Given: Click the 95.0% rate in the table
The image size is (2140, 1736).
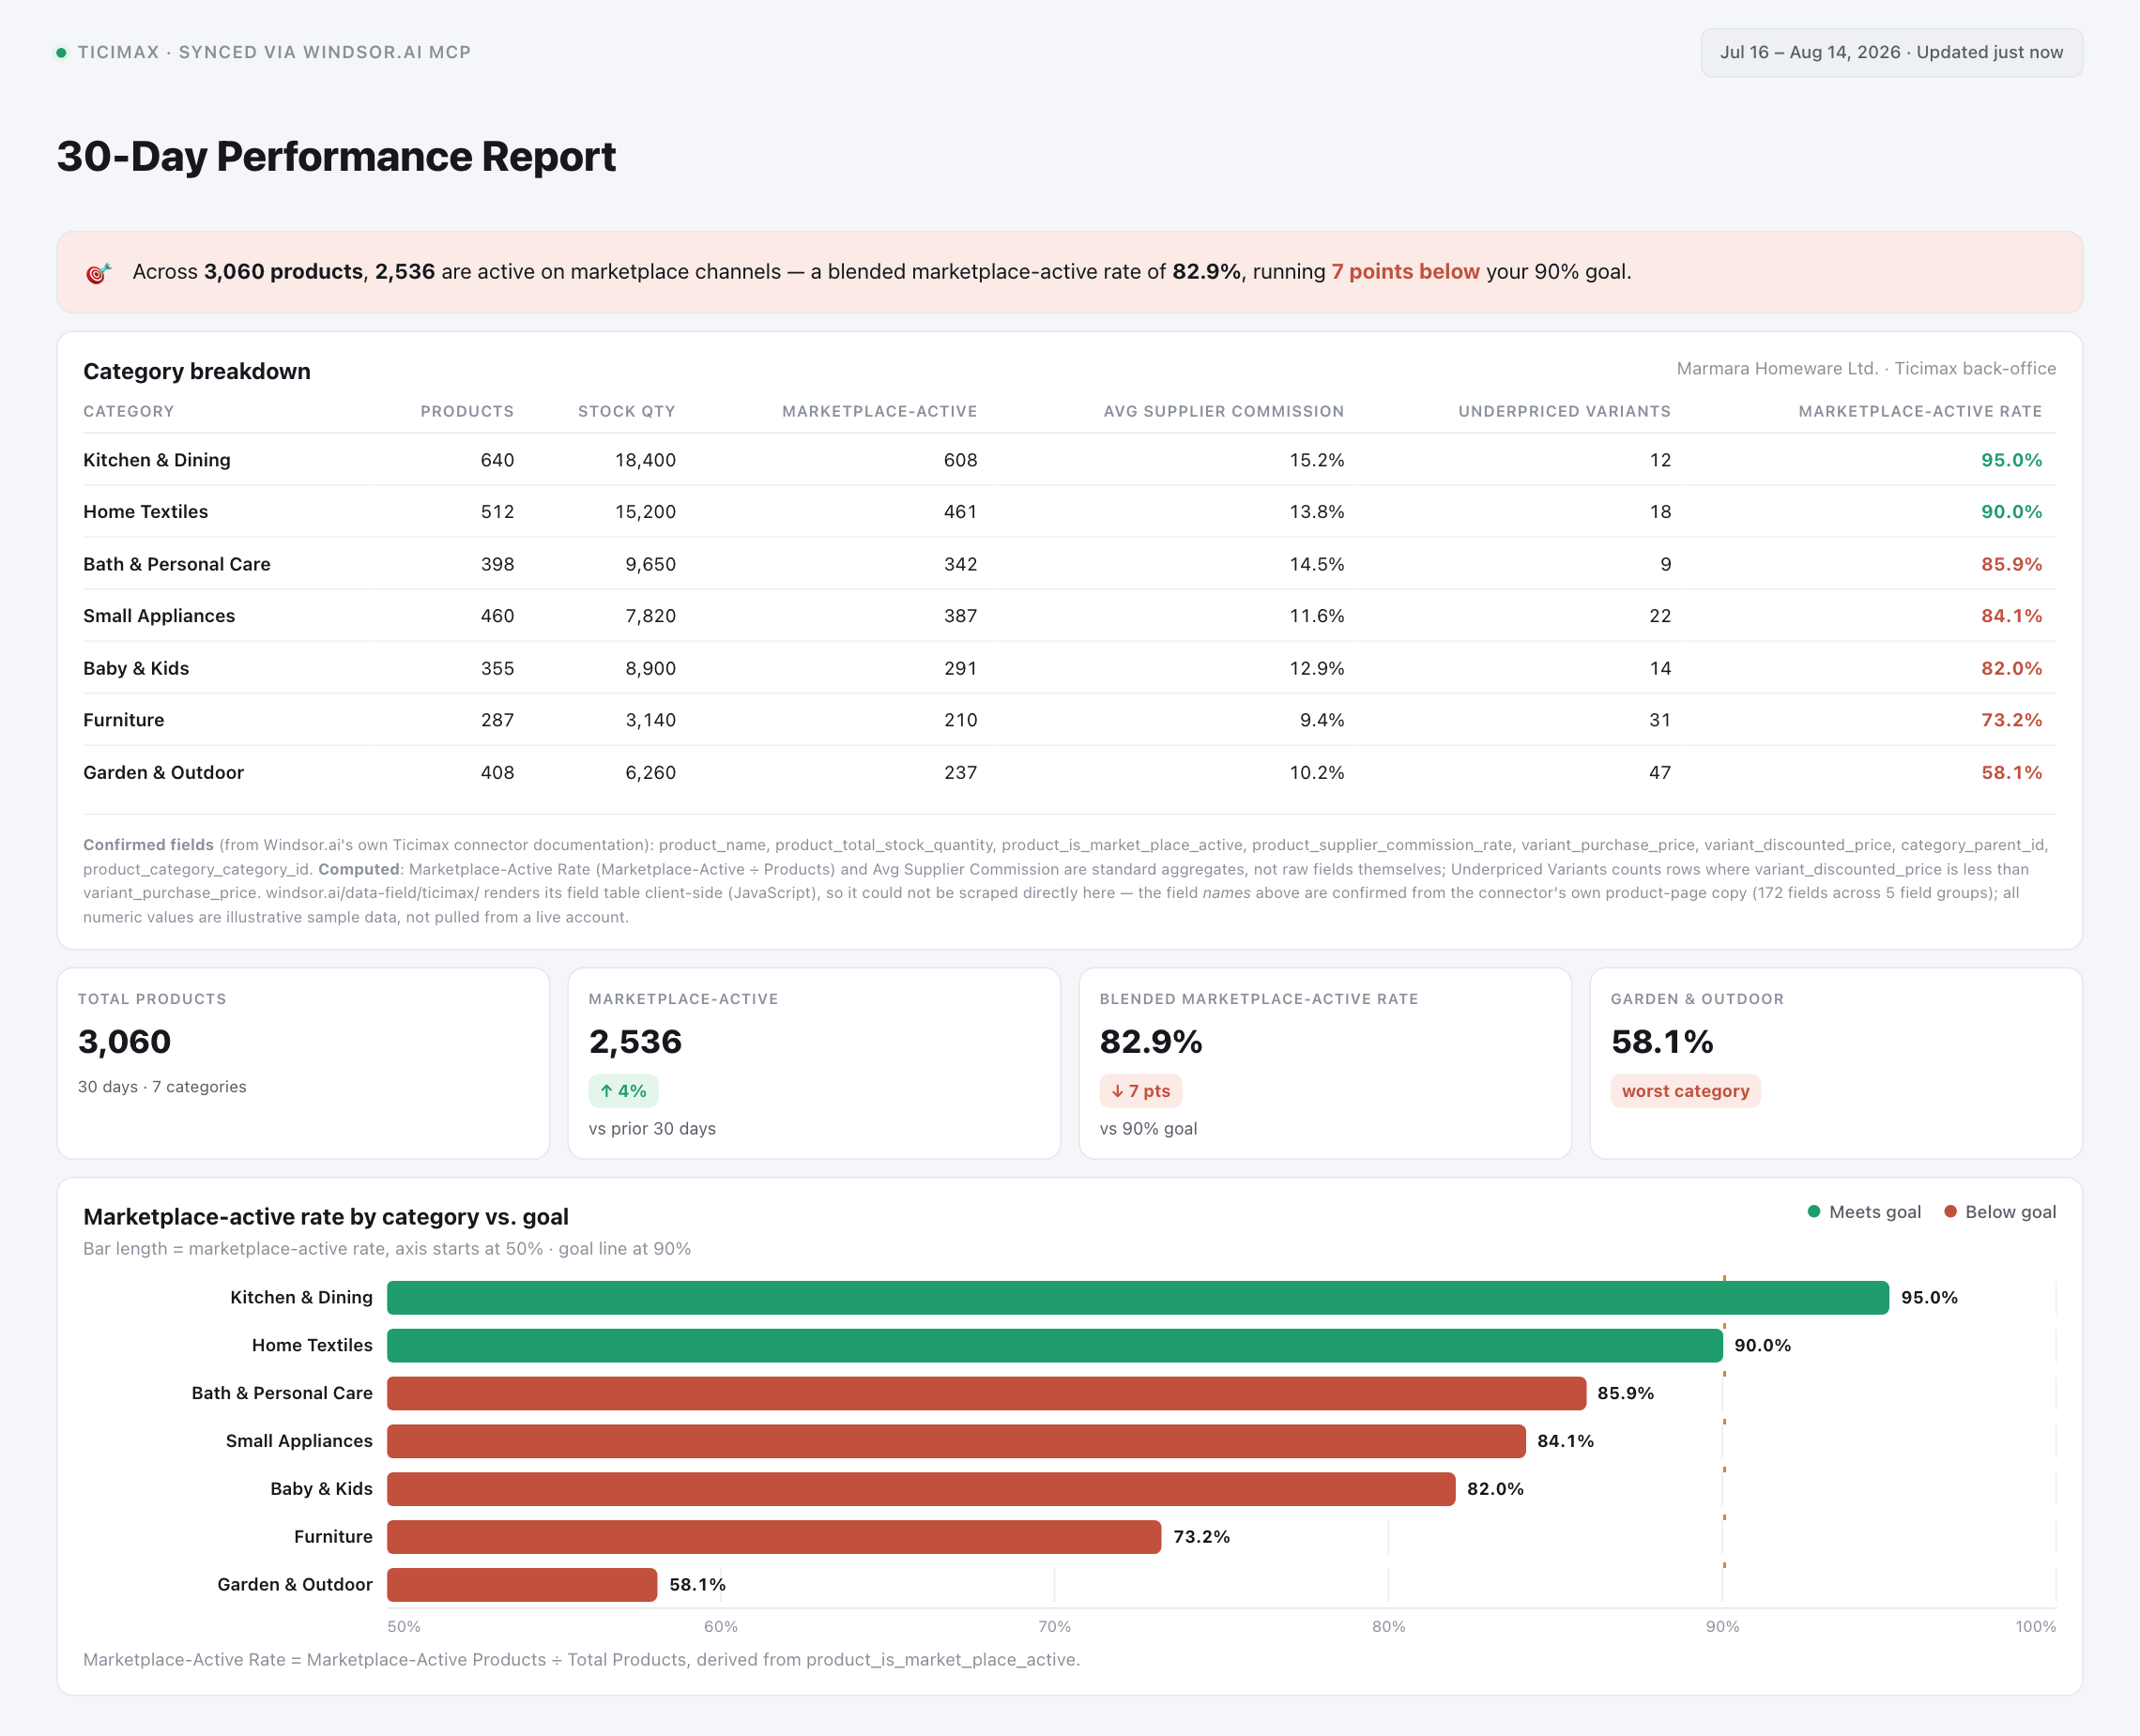Looking at the screenshot, I should (2011, 460).
